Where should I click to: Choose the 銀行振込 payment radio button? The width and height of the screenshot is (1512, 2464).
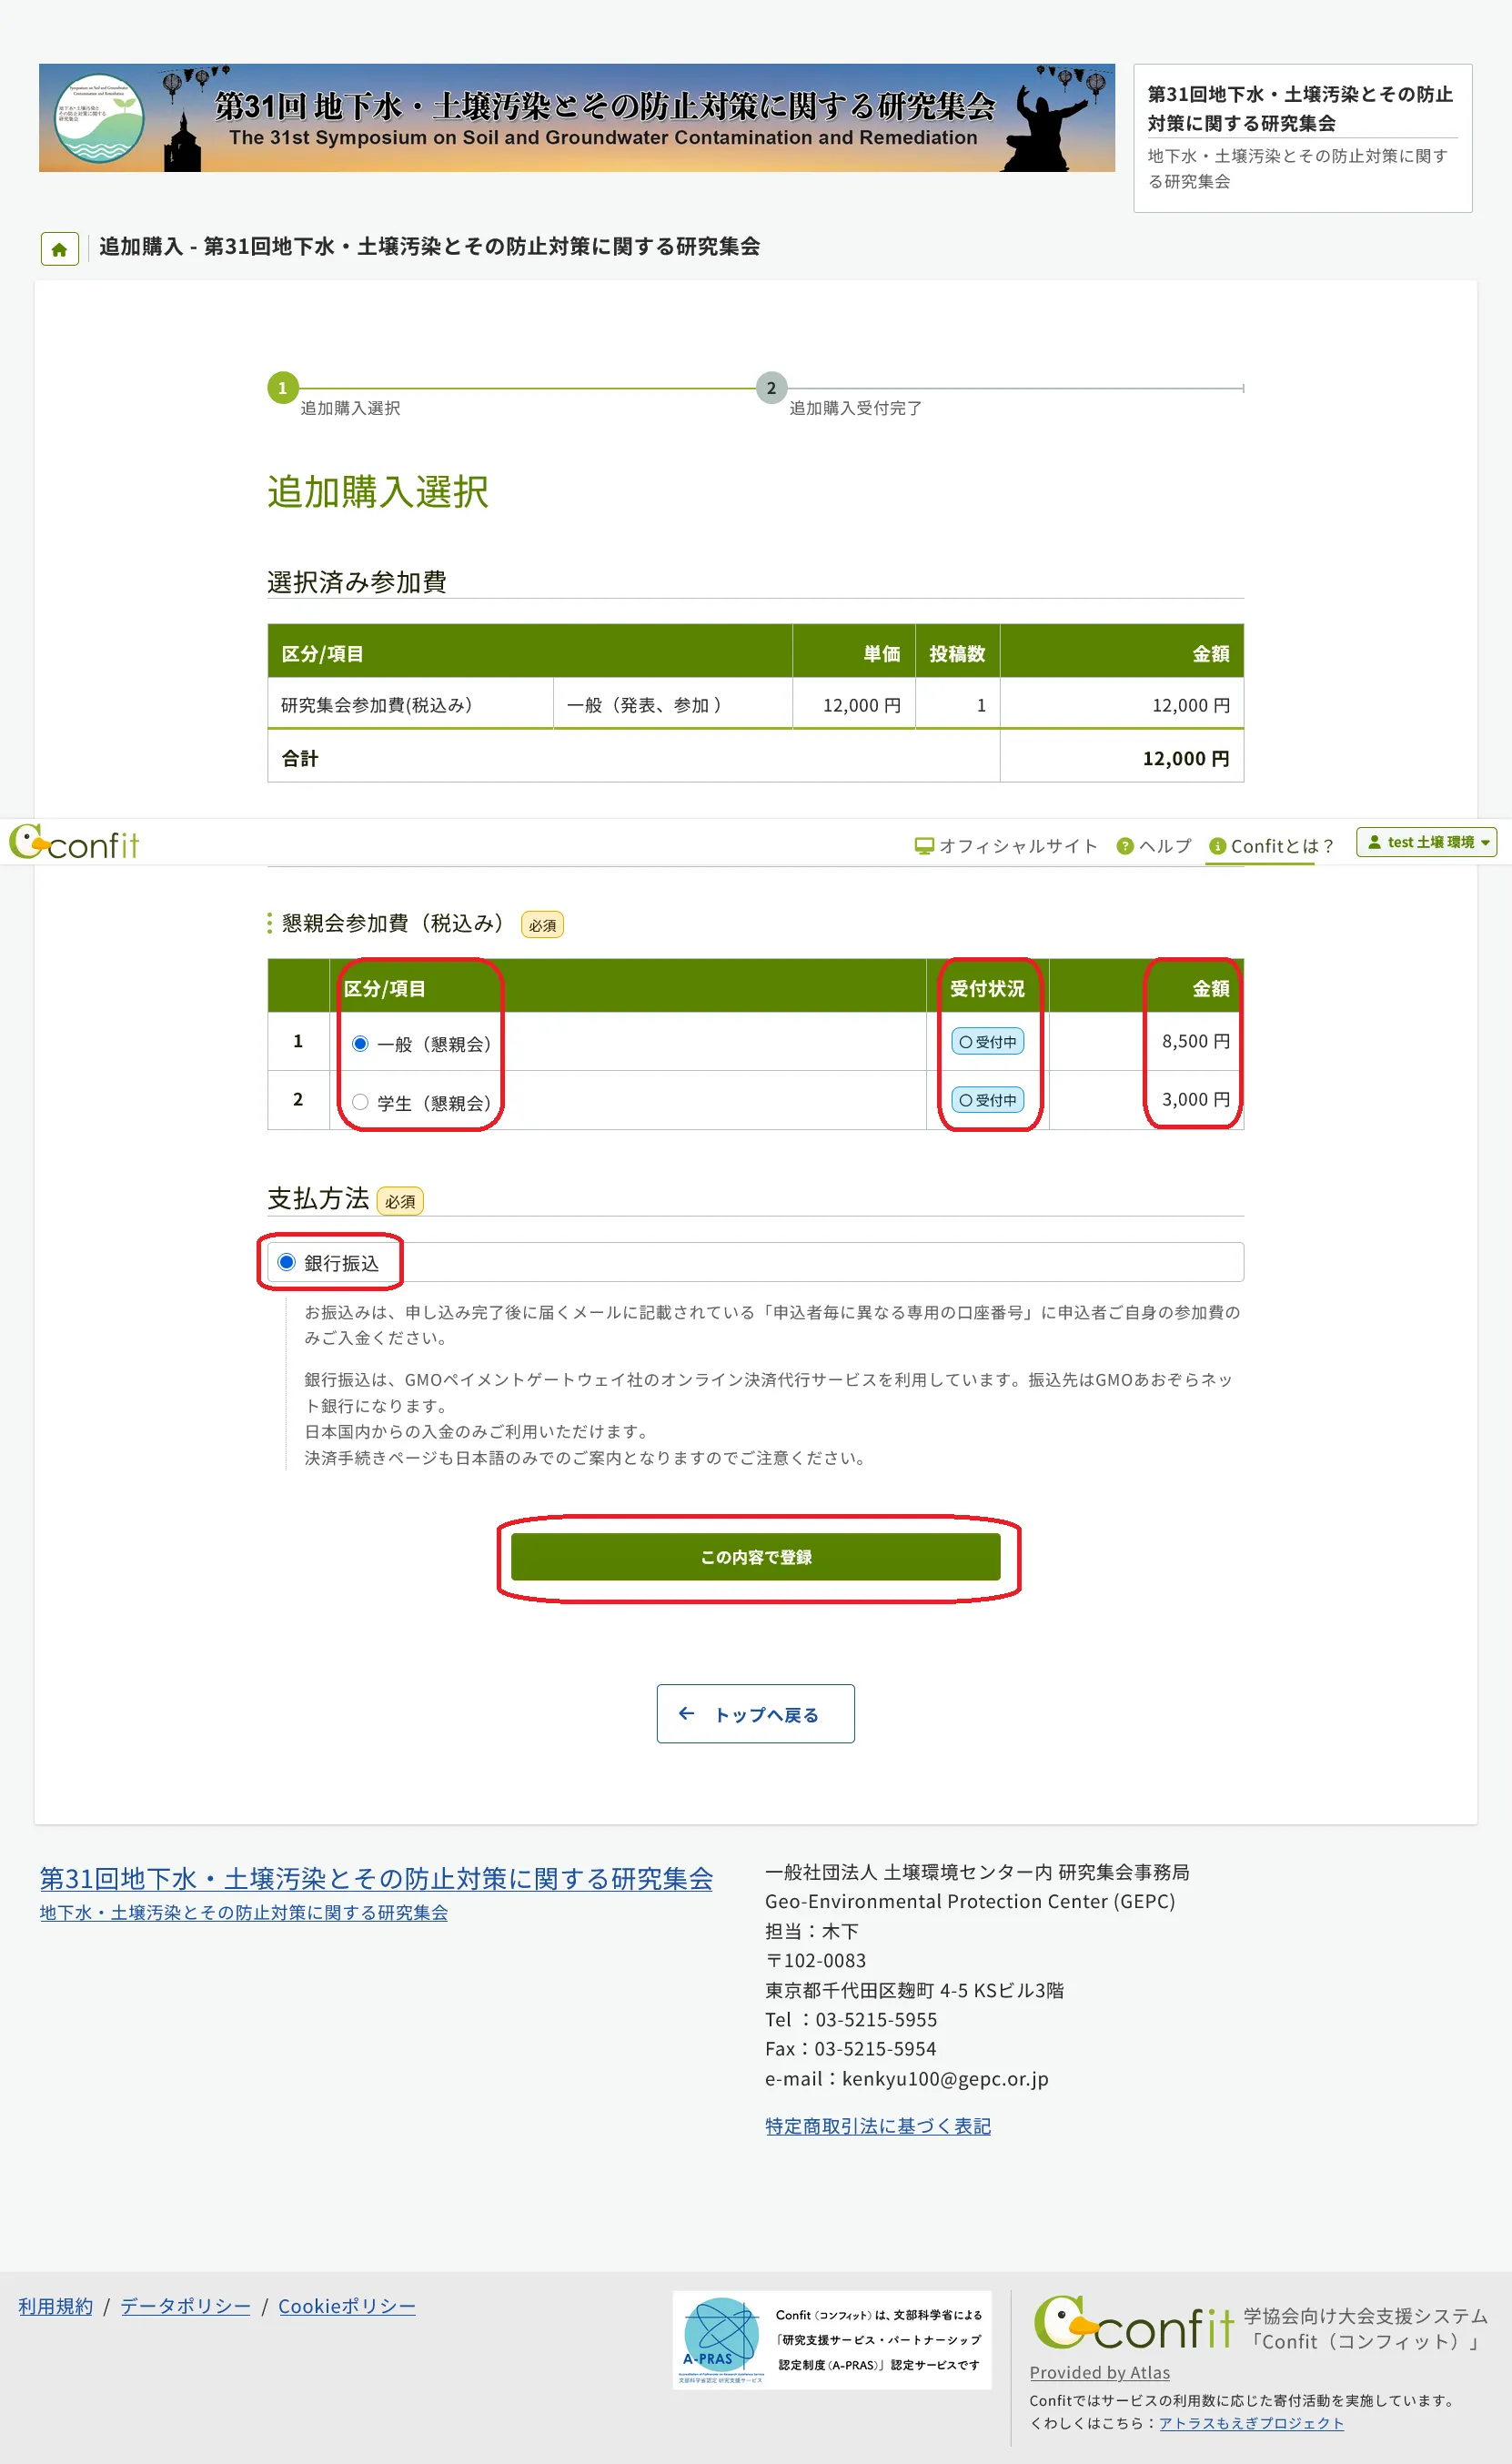287,1262
